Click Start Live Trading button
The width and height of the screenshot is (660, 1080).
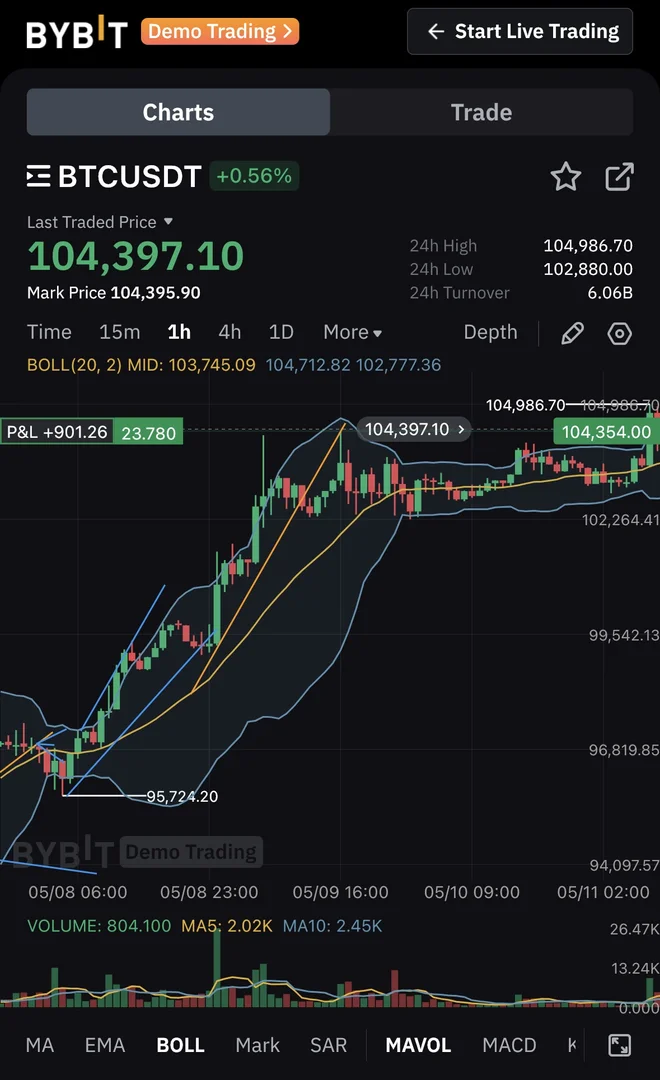tap(520, 32)
